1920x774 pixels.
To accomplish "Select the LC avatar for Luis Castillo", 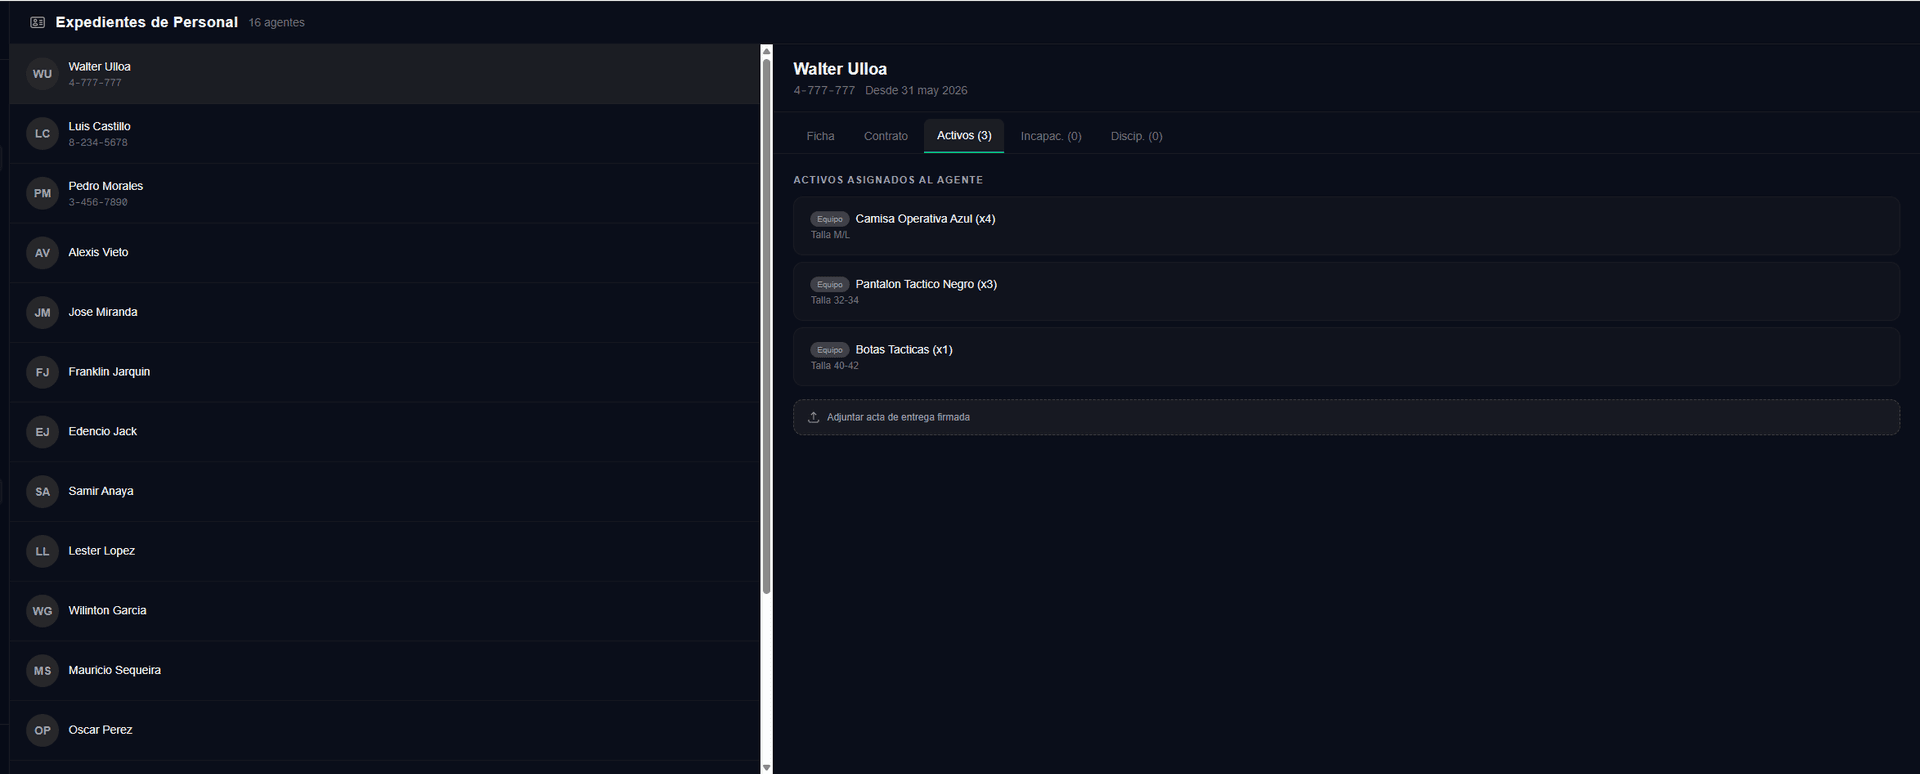I will point(42,134).
